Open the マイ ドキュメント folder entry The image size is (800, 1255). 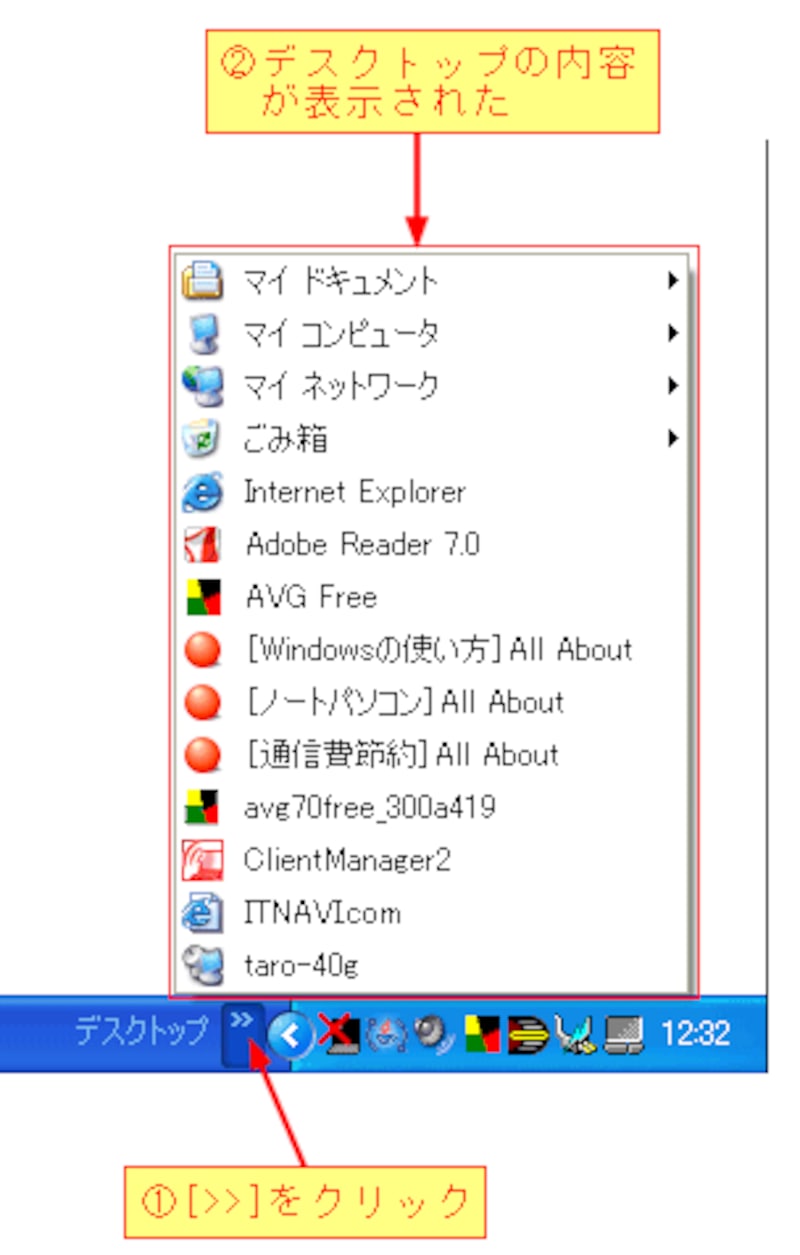431,281
